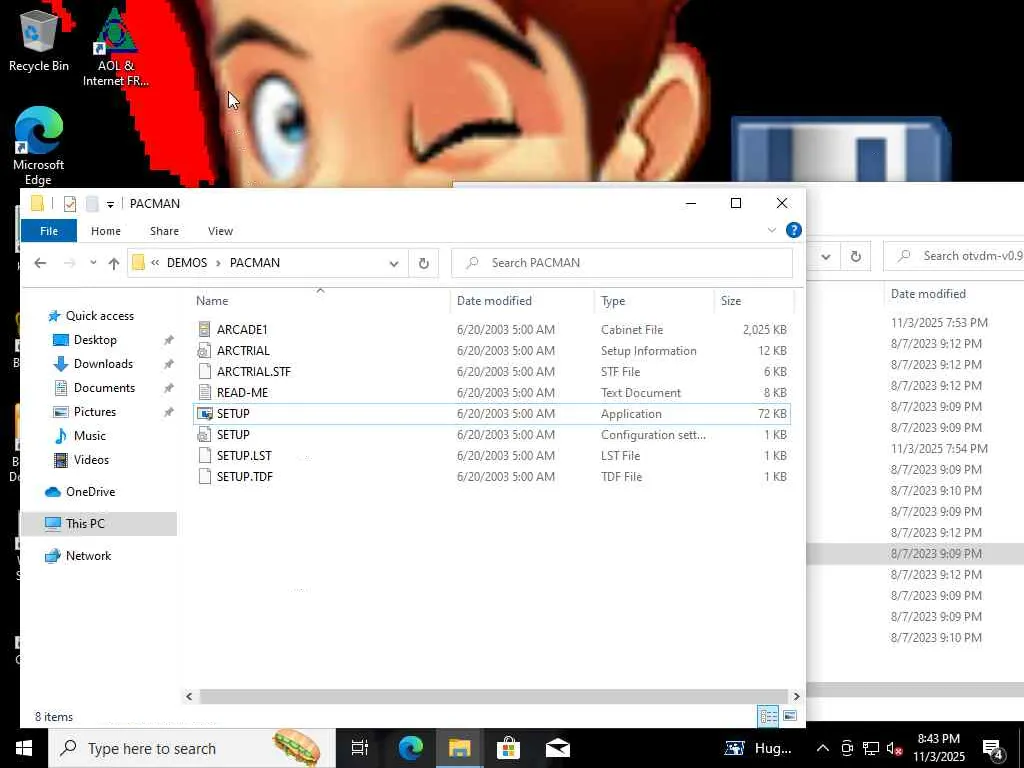1024x768 pixels.
Task: Switch to details view in status bar
Action: click(x=768, y=716)
